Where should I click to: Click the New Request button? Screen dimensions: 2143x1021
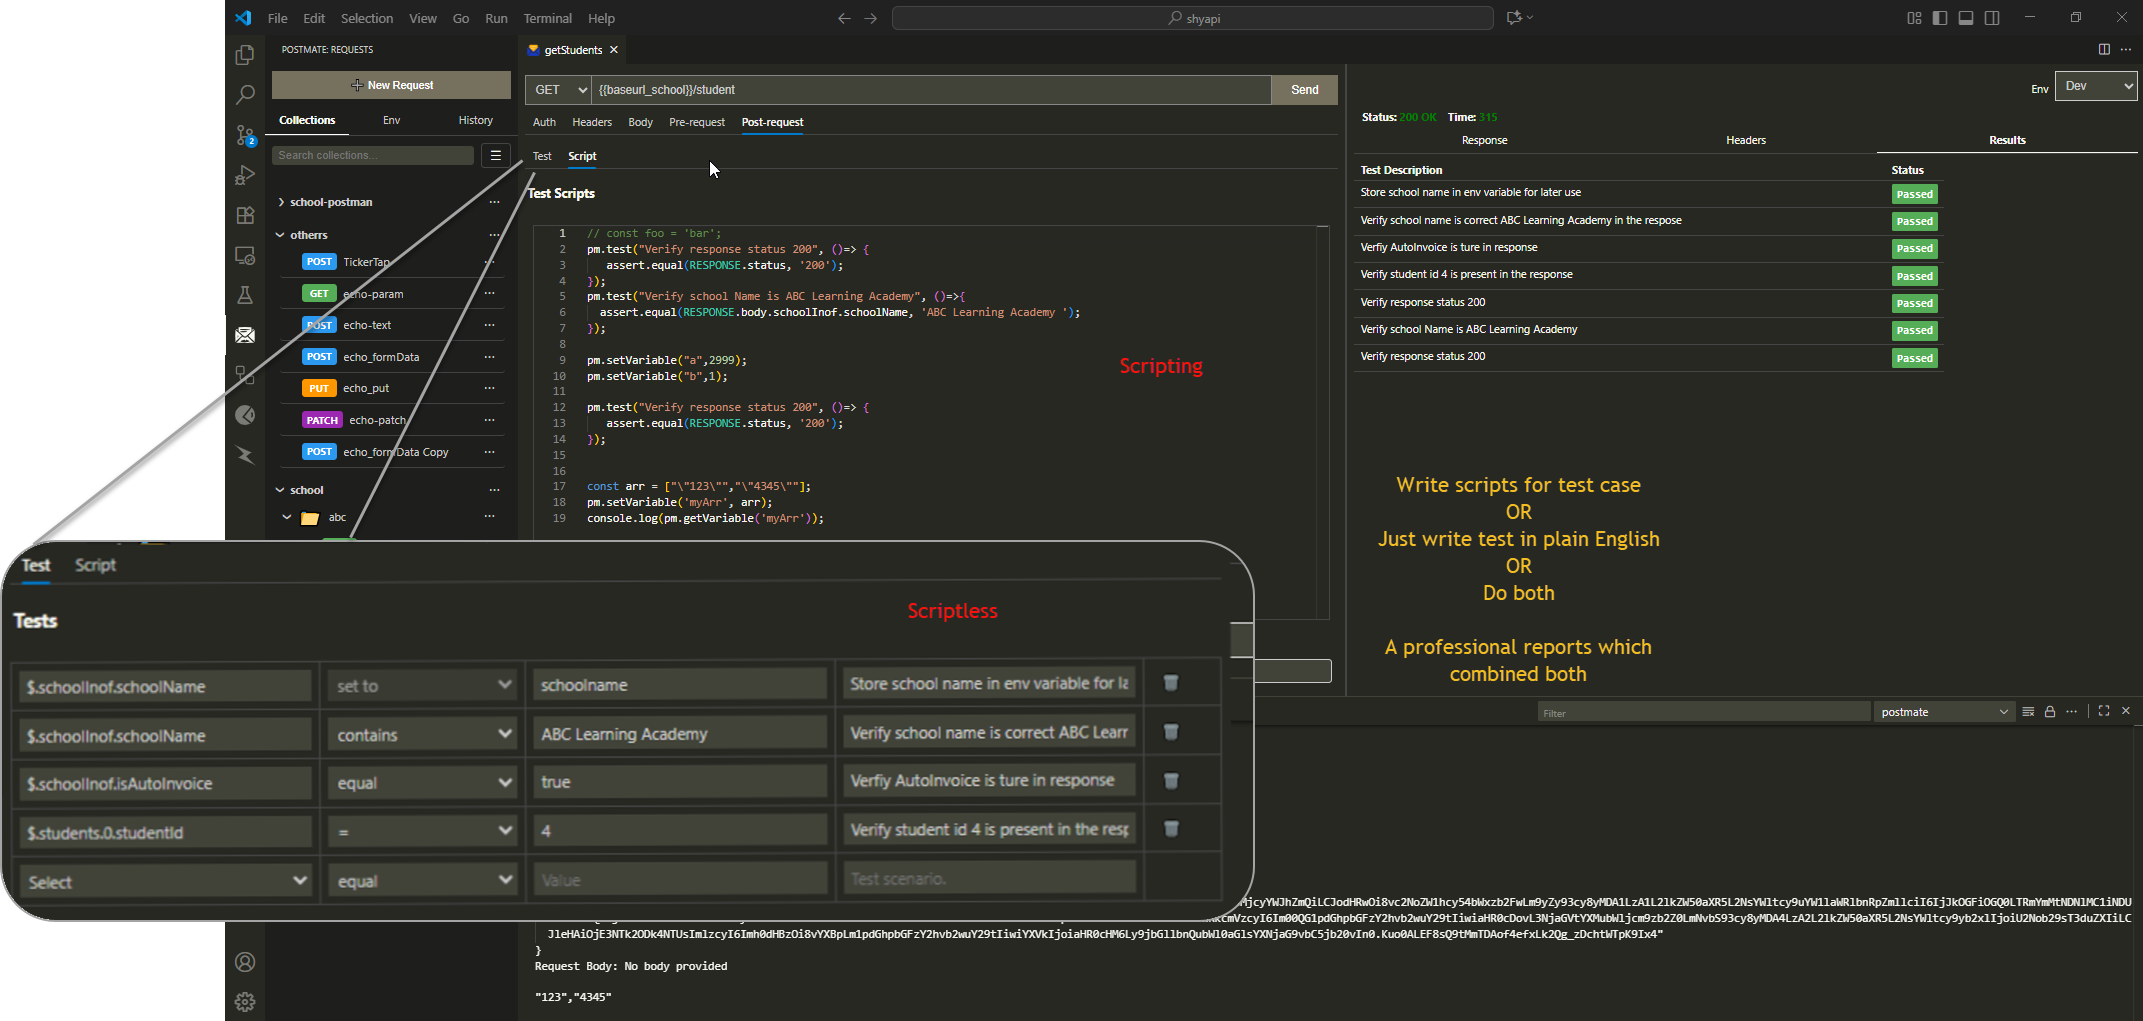(391, 85)
